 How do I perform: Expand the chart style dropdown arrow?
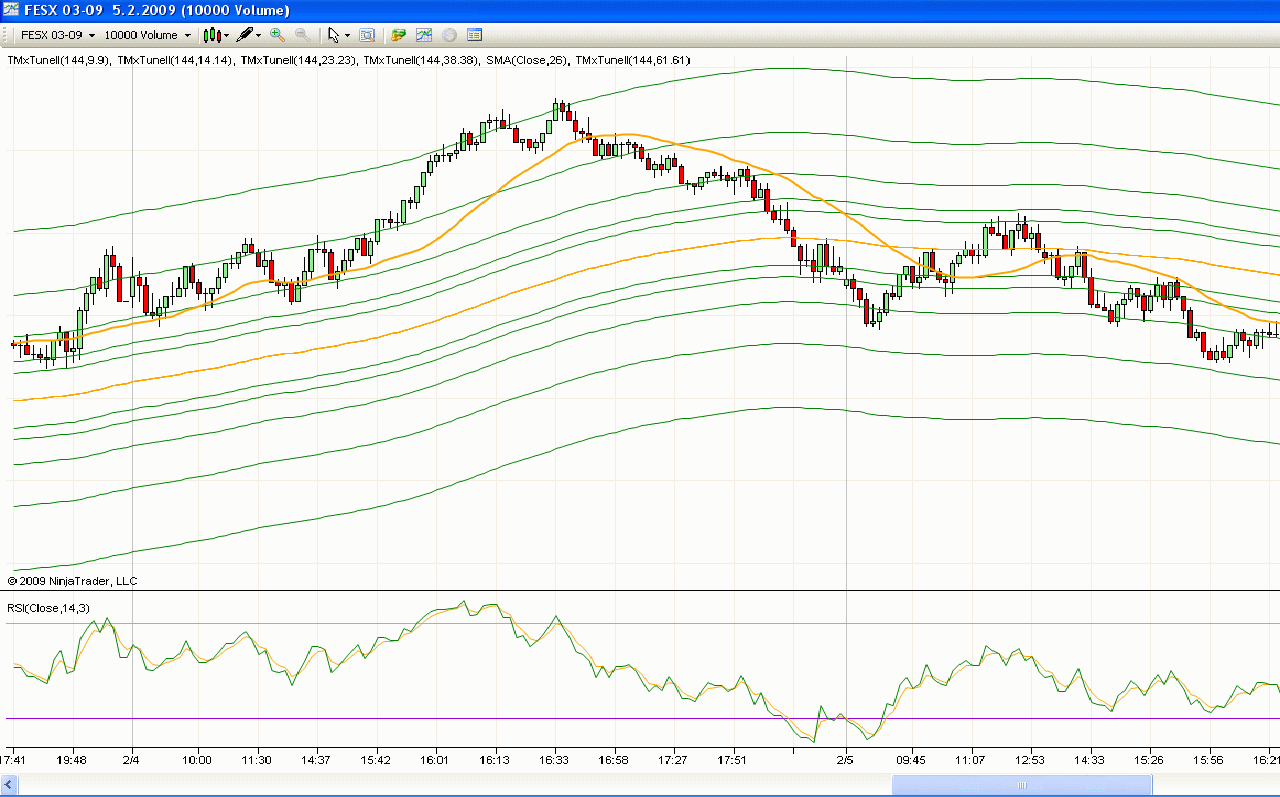click(x=226, y=35)
